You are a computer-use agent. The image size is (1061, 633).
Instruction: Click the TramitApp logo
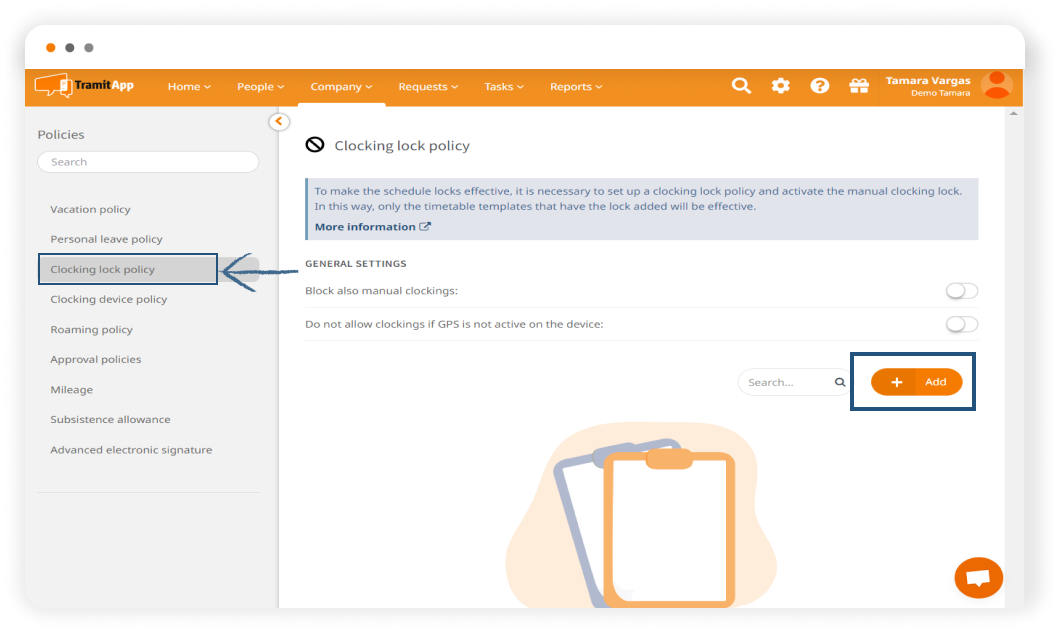85,86
